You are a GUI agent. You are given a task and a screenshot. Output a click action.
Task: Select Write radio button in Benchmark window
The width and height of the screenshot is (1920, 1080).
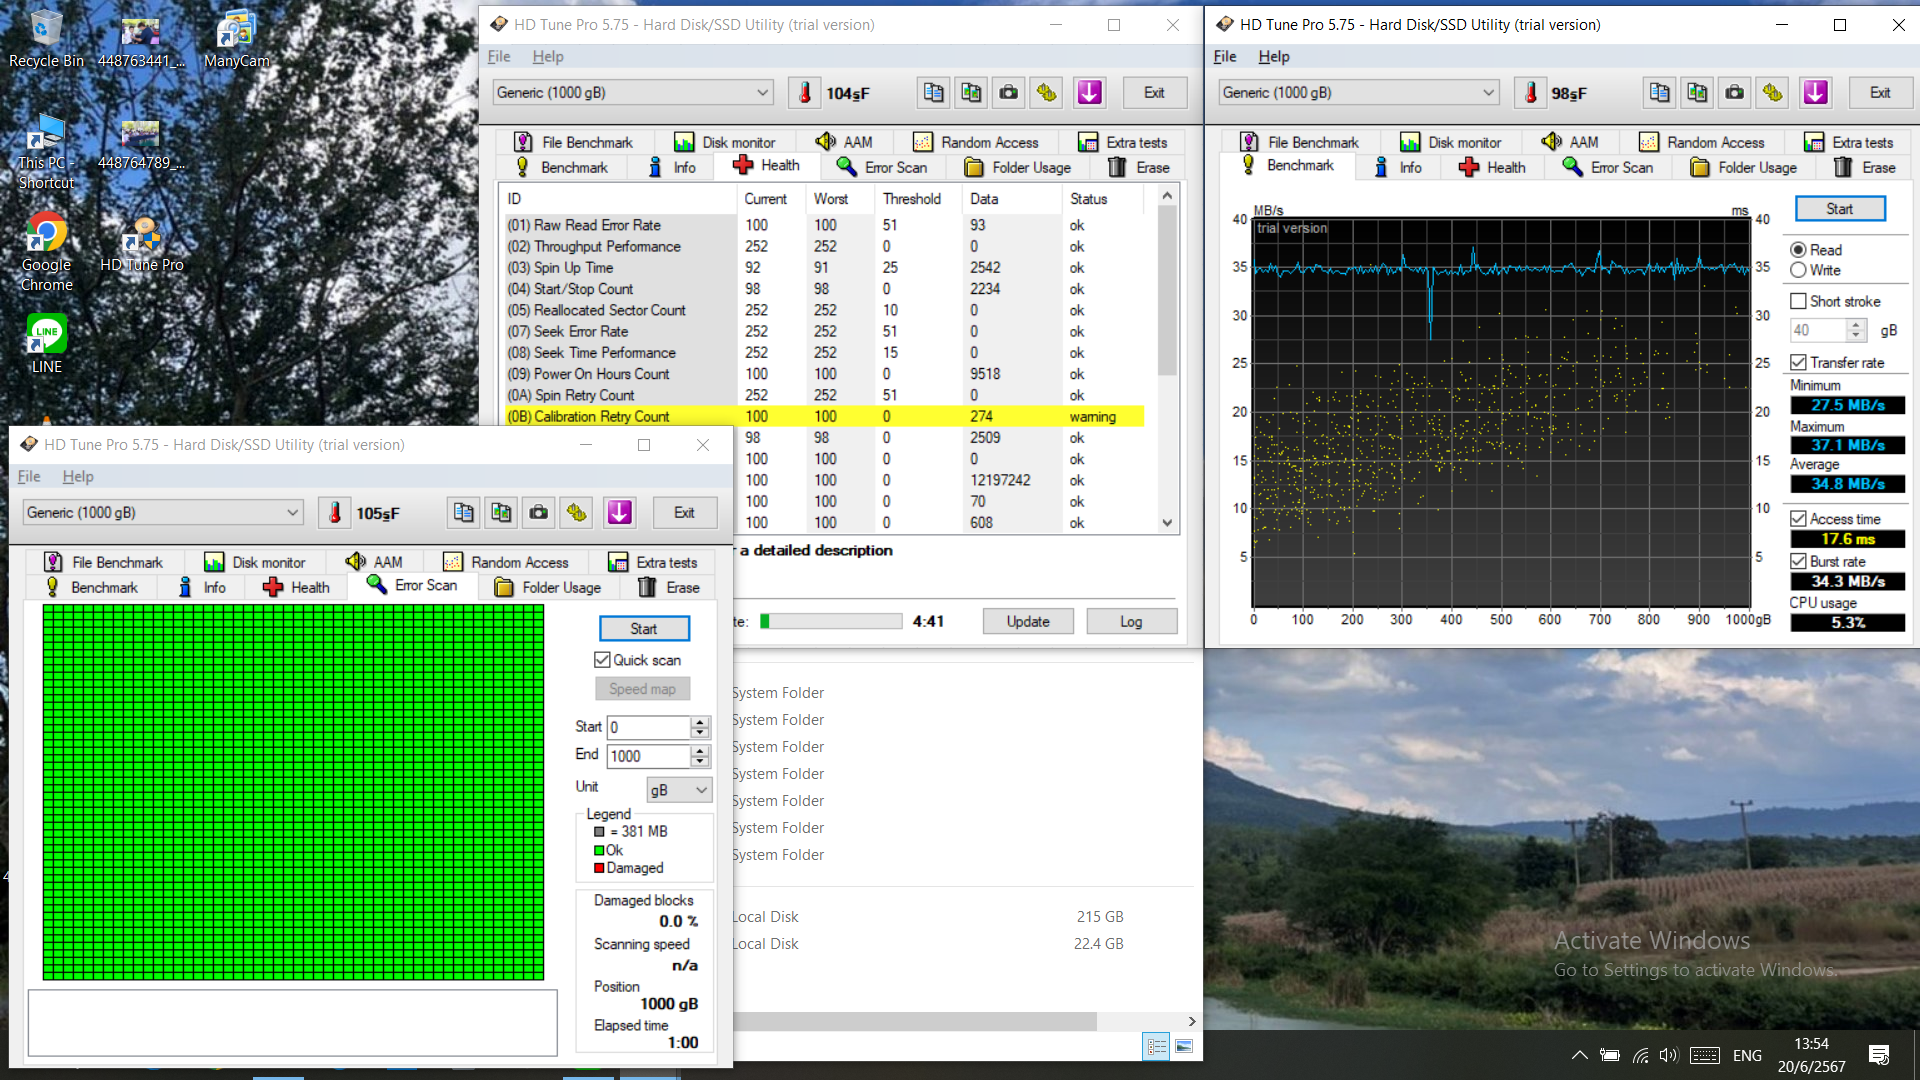1798,270
